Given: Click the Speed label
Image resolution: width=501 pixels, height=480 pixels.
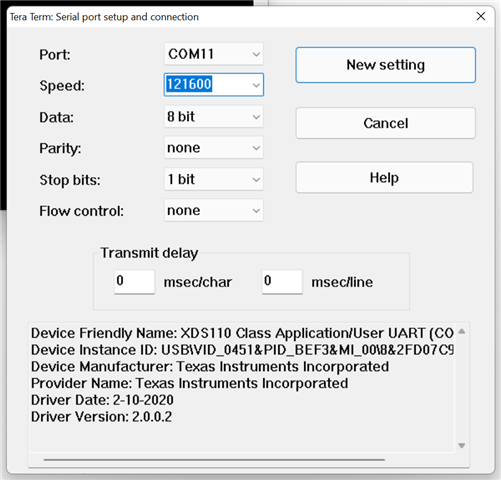Looking at the screenshot, I should point(62,86).
